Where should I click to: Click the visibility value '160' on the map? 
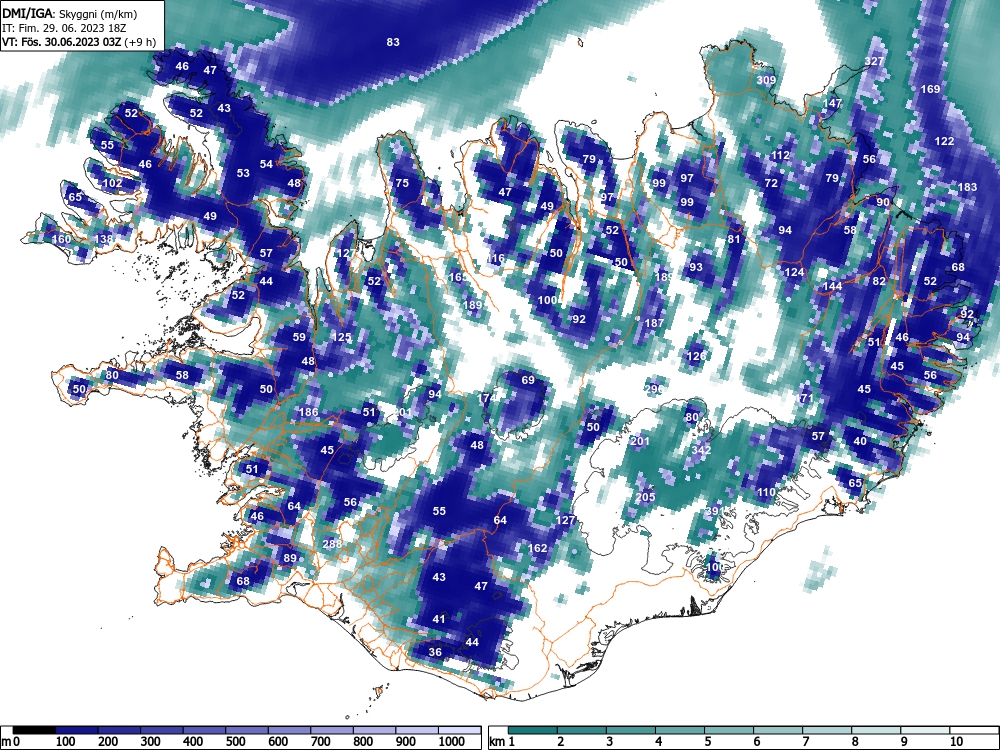tap(61, 239)
